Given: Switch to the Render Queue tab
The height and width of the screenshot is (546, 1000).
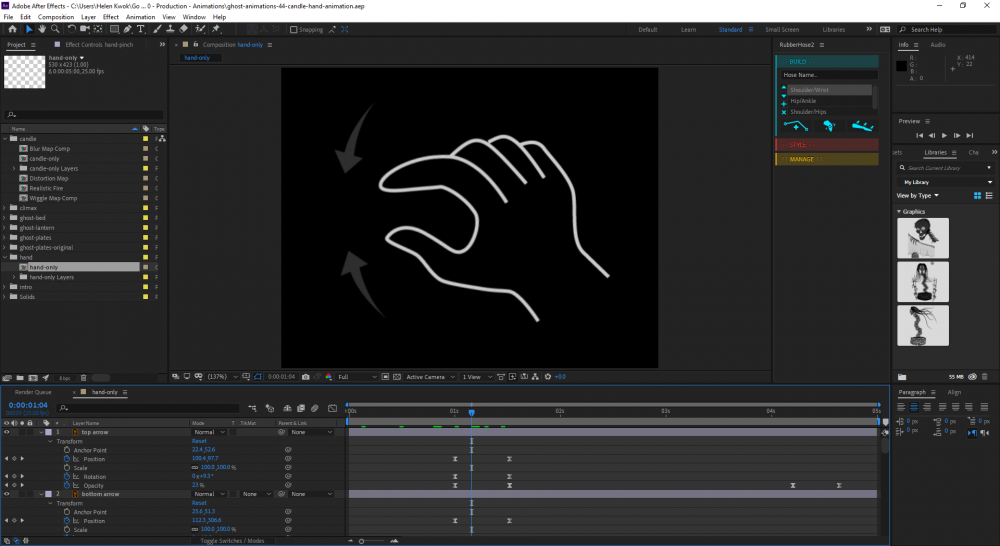Looking at the screenshot, I should (x=33, y=392).
